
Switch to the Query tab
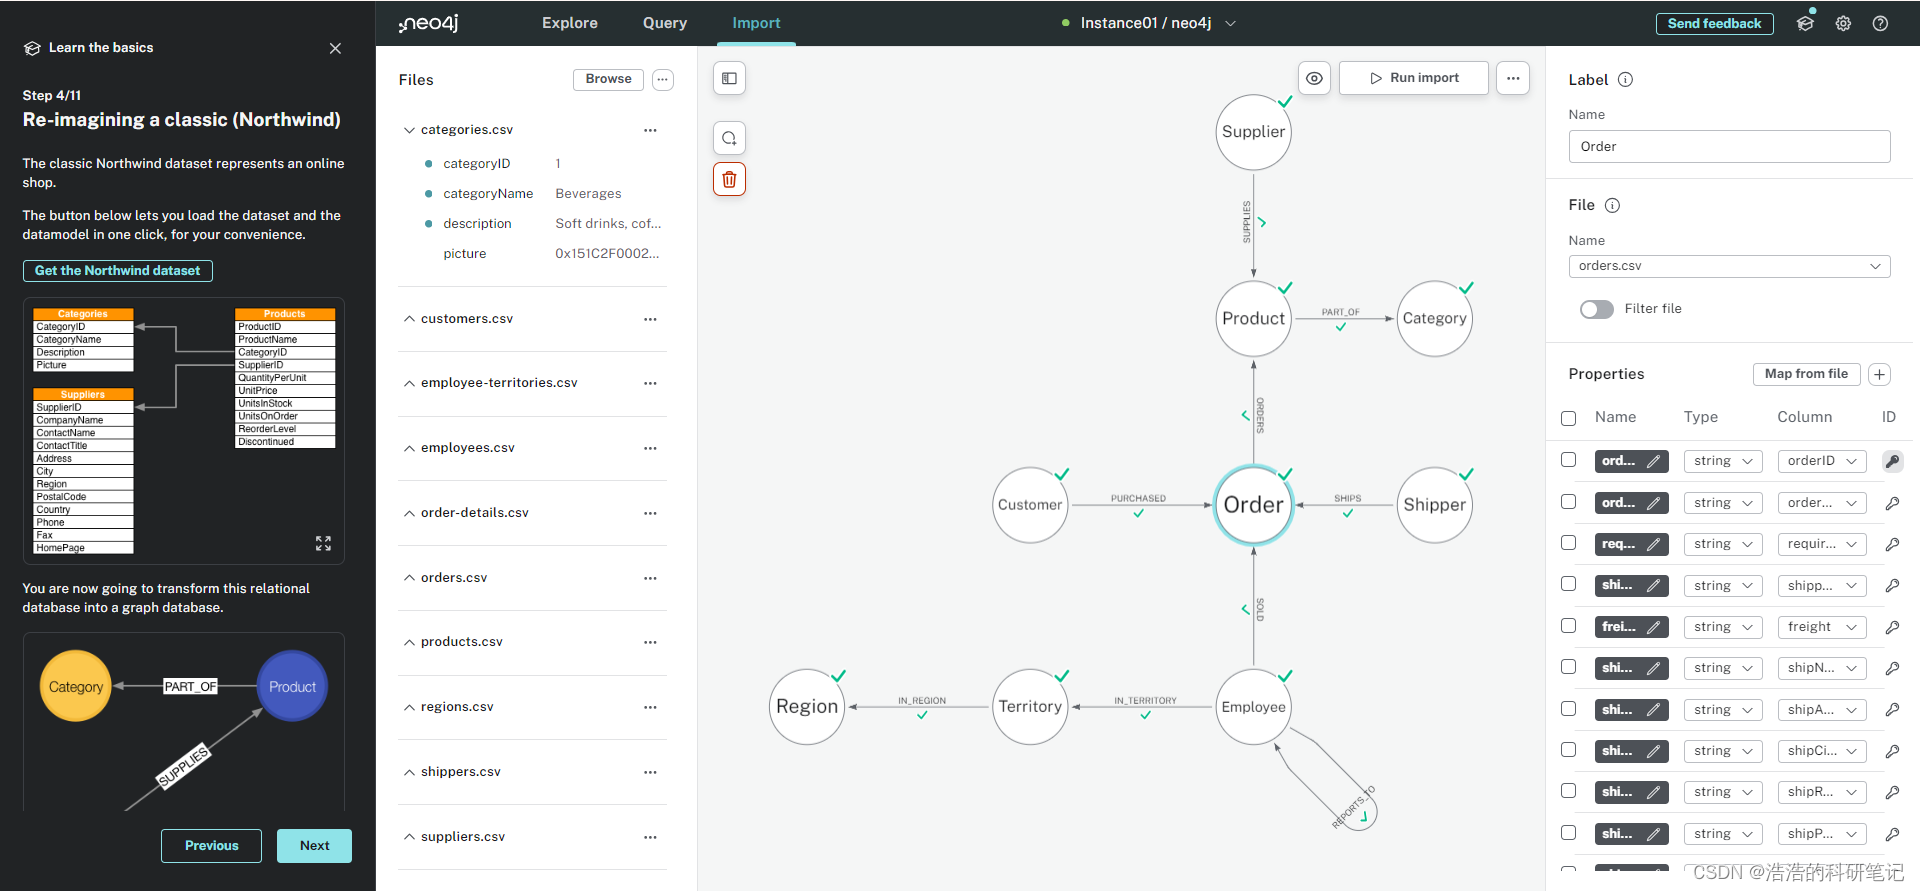(665, 23)
